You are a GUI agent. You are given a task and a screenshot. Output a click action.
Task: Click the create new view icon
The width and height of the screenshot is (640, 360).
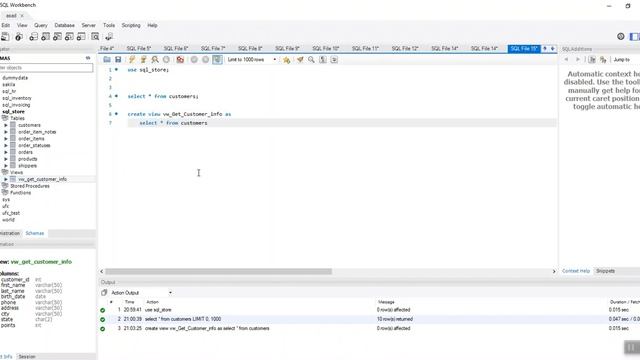point(57,37)
